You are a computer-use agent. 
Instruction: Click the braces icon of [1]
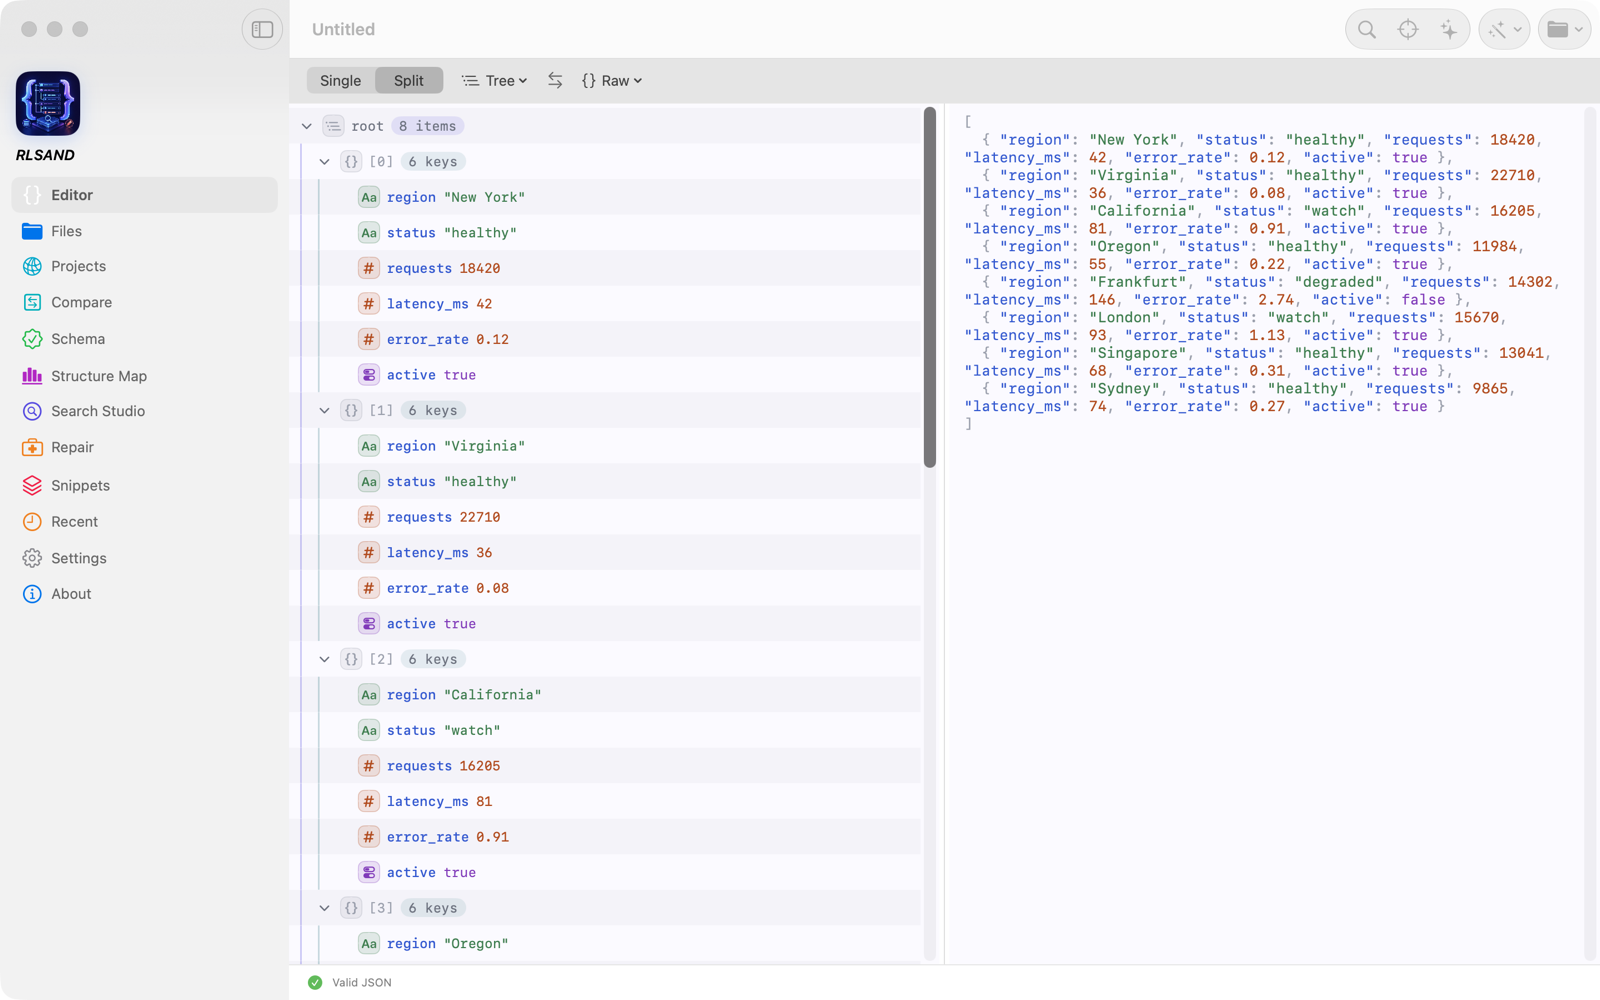[351, 410]
